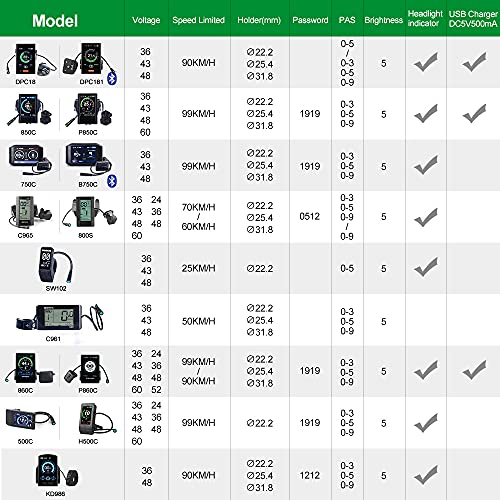Select the DPC181 display image

tap(88, 59)
